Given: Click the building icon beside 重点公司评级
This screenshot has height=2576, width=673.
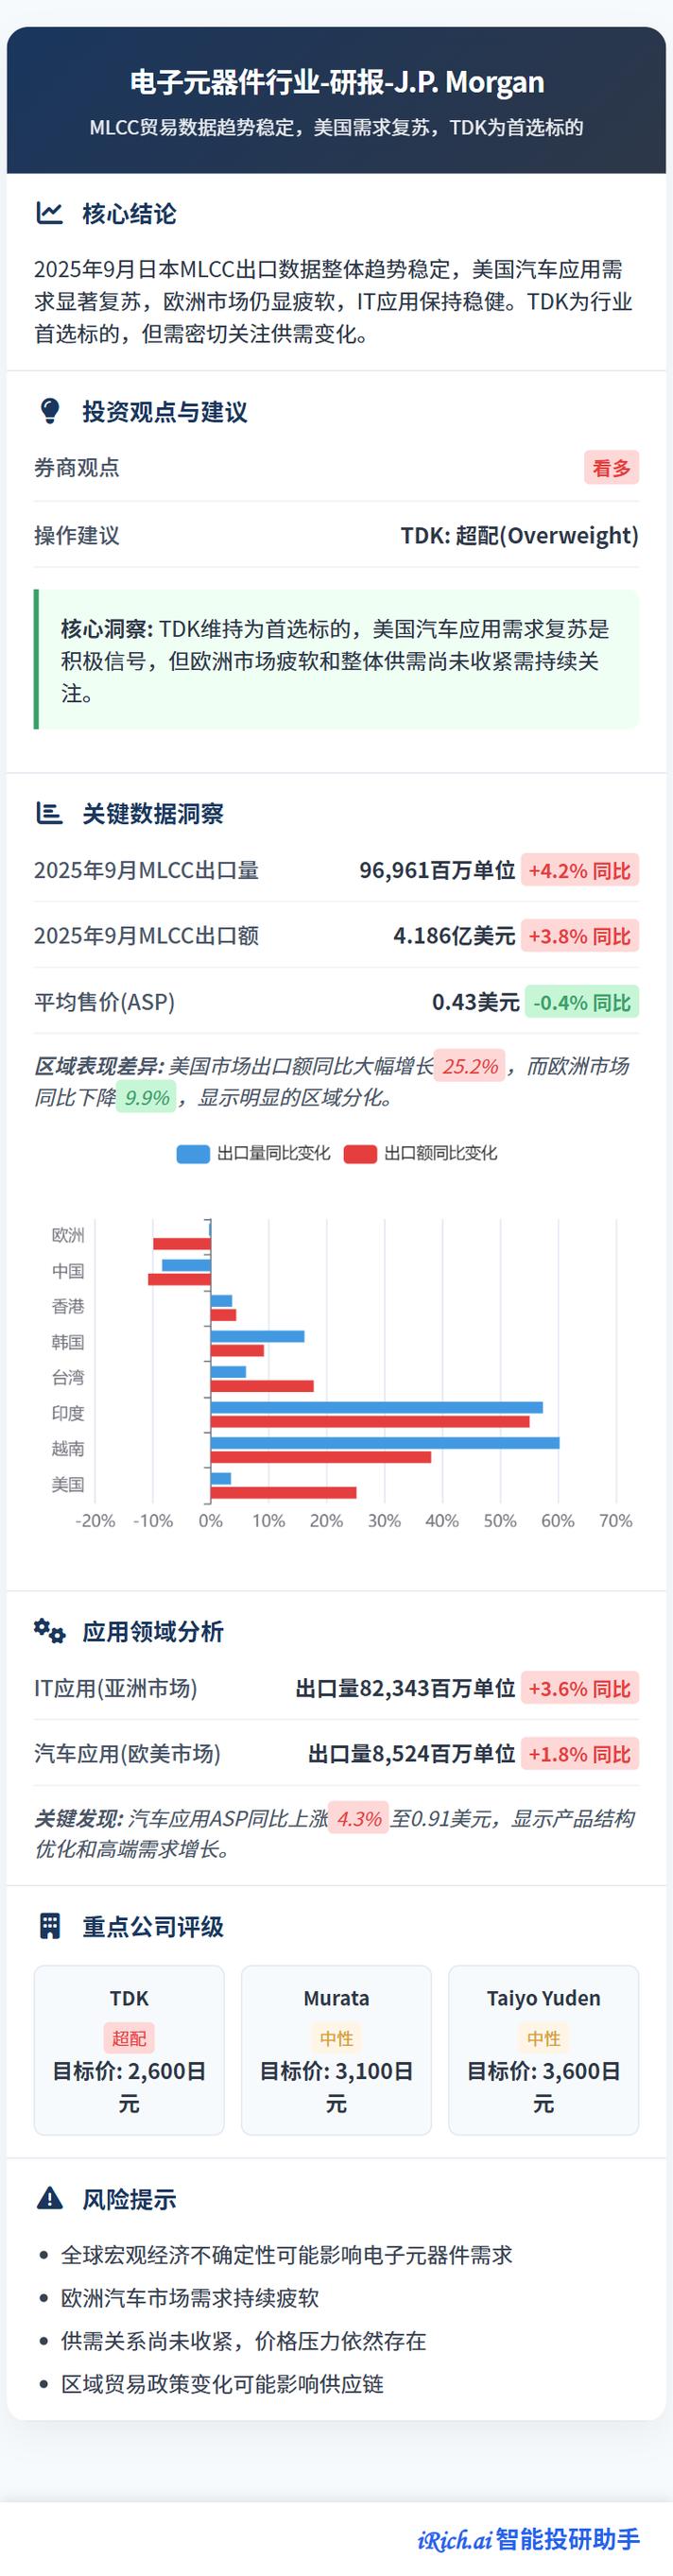Looking at the screenshot, I should pos(49,1926).
